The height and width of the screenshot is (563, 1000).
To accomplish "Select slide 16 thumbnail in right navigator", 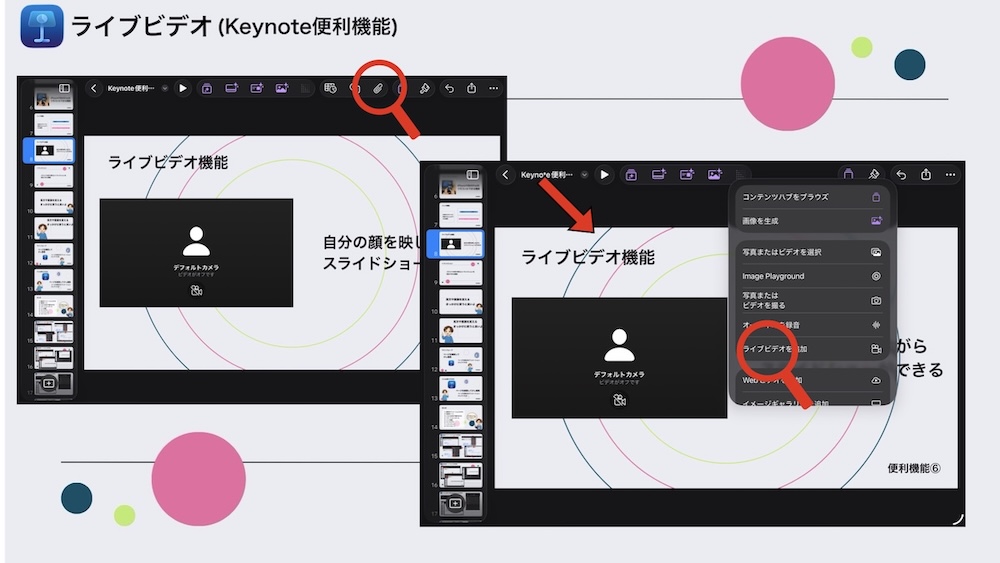I will [460, 475].
